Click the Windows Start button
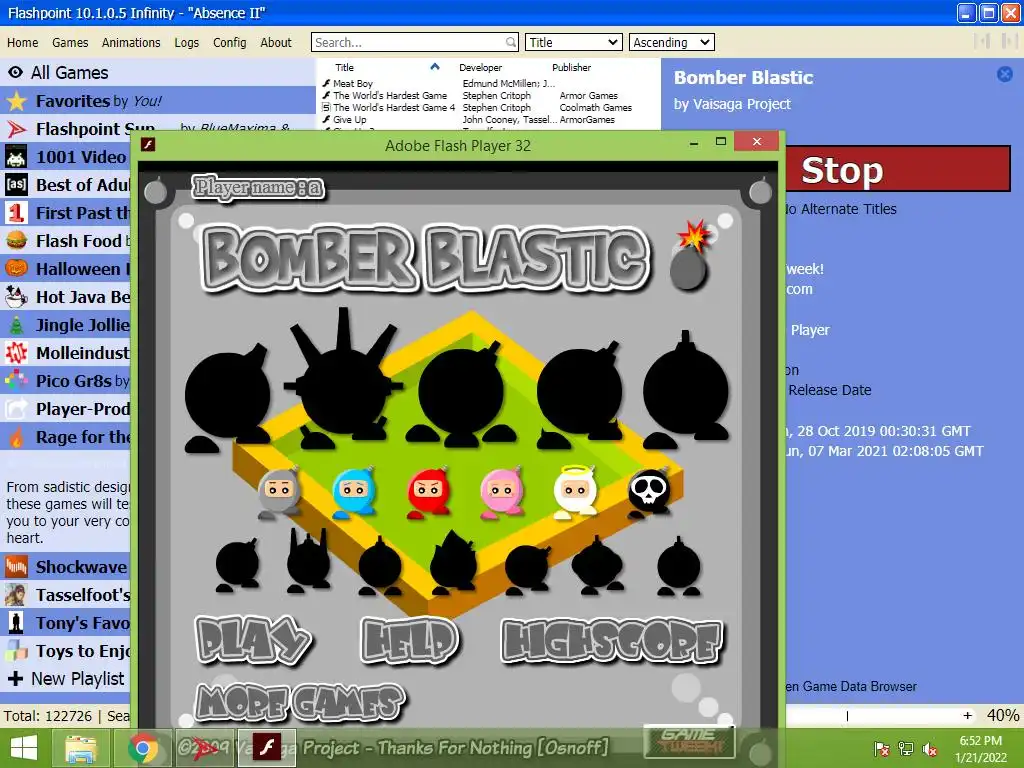This screenshot has height=768, width=1024. 24,748
